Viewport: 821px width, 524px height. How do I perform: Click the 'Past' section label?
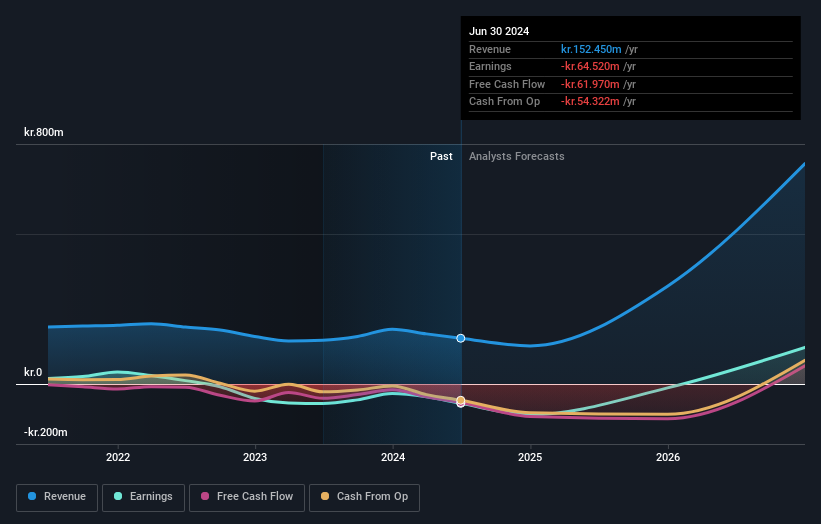click(441, 156)
